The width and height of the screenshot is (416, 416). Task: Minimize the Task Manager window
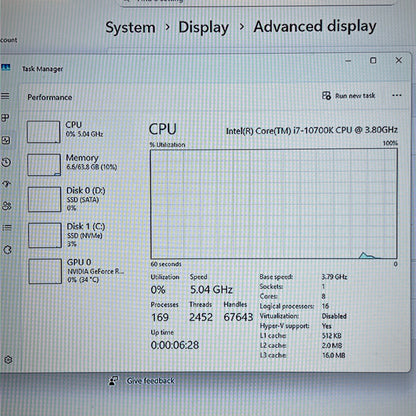coord(348,61)
